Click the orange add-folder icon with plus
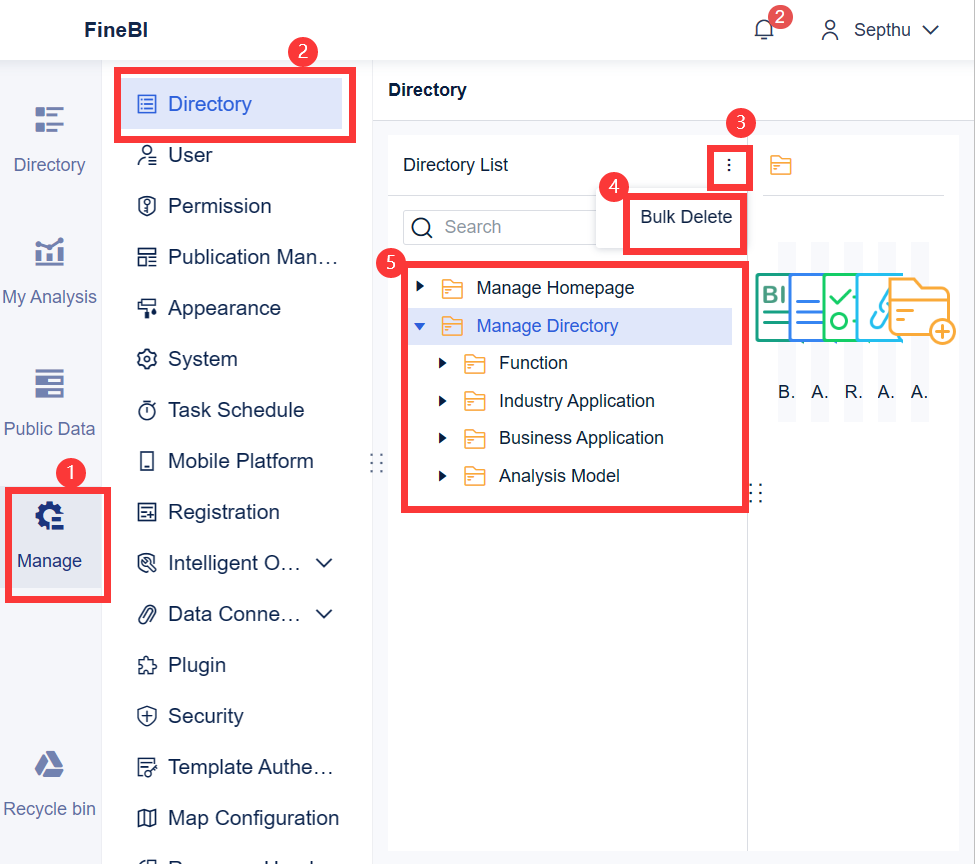The width and height of the screenshot is (975, 864). coord(921,312)
